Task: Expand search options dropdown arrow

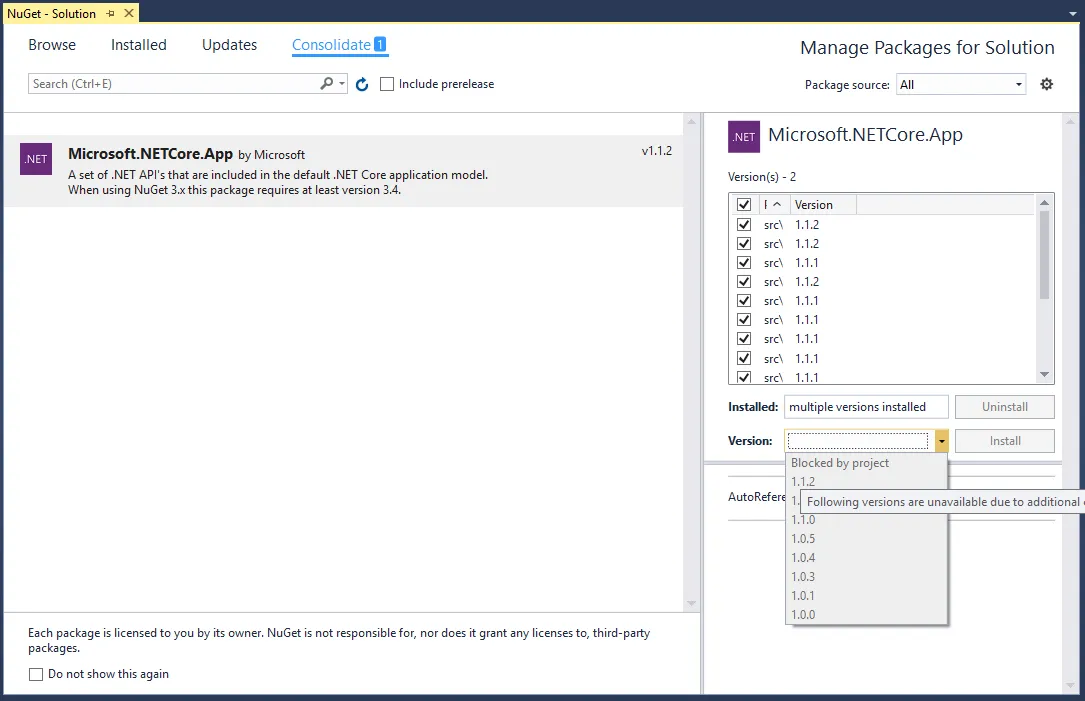Action: pyautogui.click(x=342, y=83)
